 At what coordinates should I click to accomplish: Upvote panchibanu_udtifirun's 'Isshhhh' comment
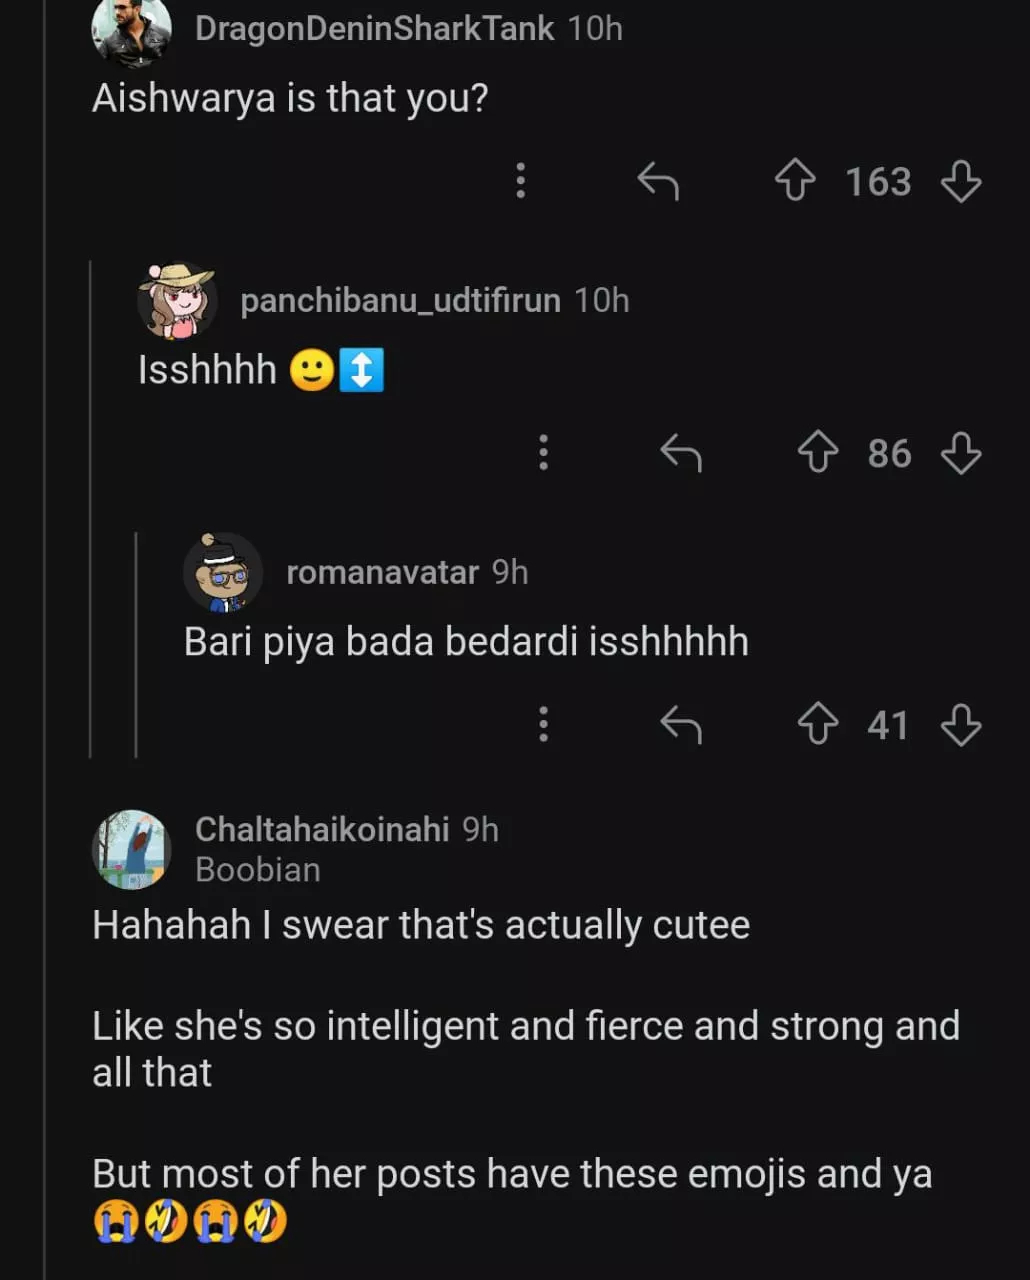tap(818, 453)
